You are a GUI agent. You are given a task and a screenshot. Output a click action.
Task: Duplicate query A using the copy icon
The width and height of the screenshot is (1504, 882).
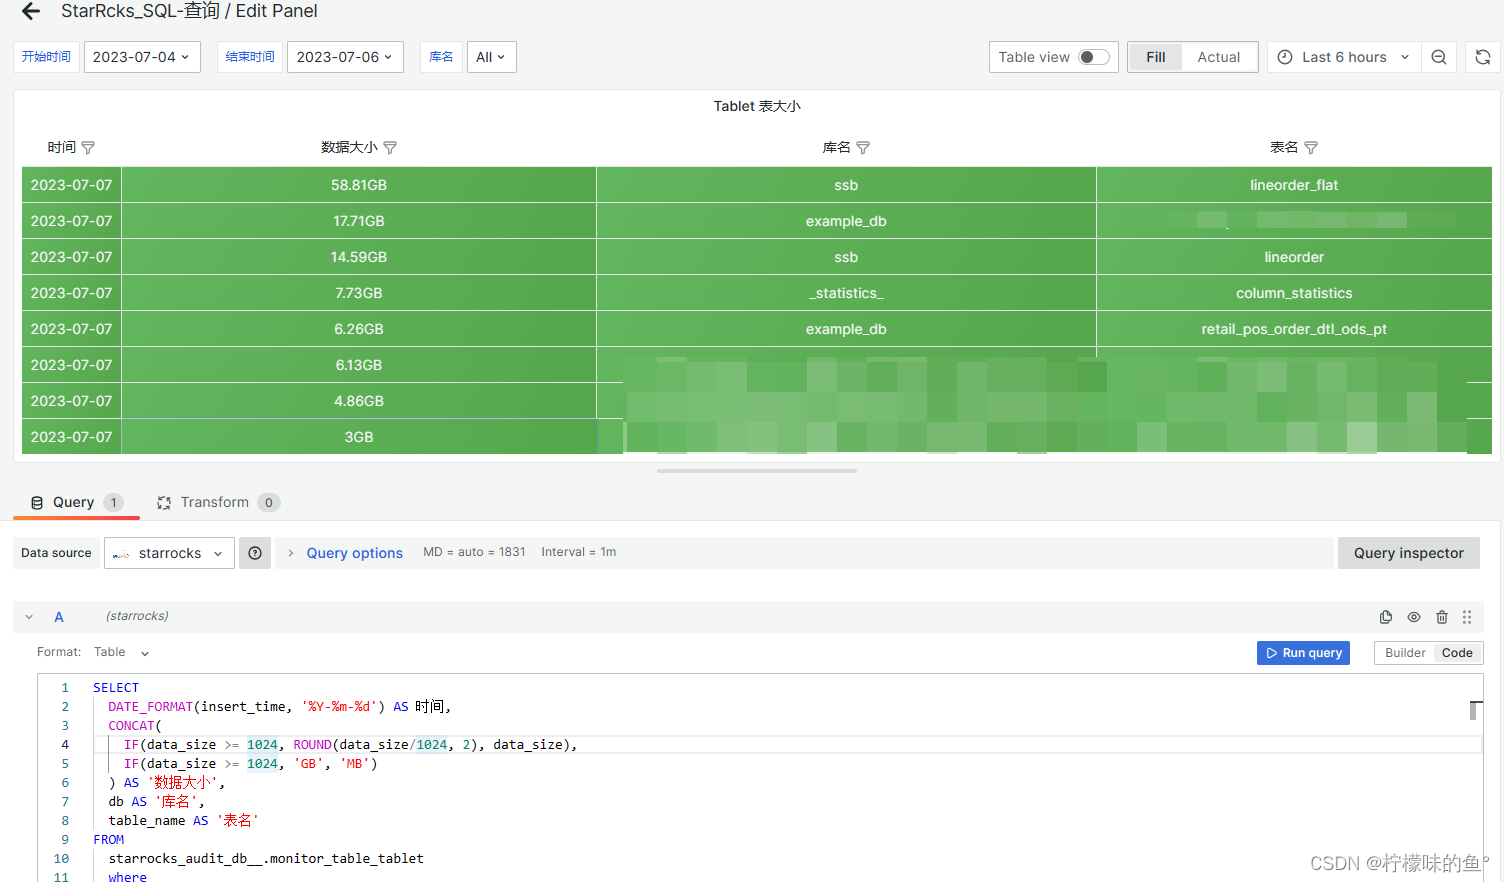click(1386, 617)
